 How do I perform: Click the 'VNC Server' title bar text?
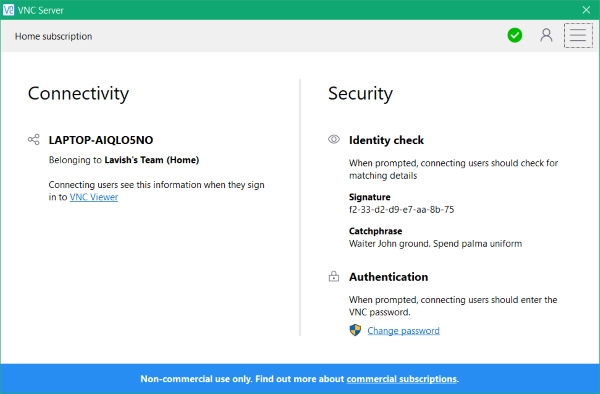point(41,10)
